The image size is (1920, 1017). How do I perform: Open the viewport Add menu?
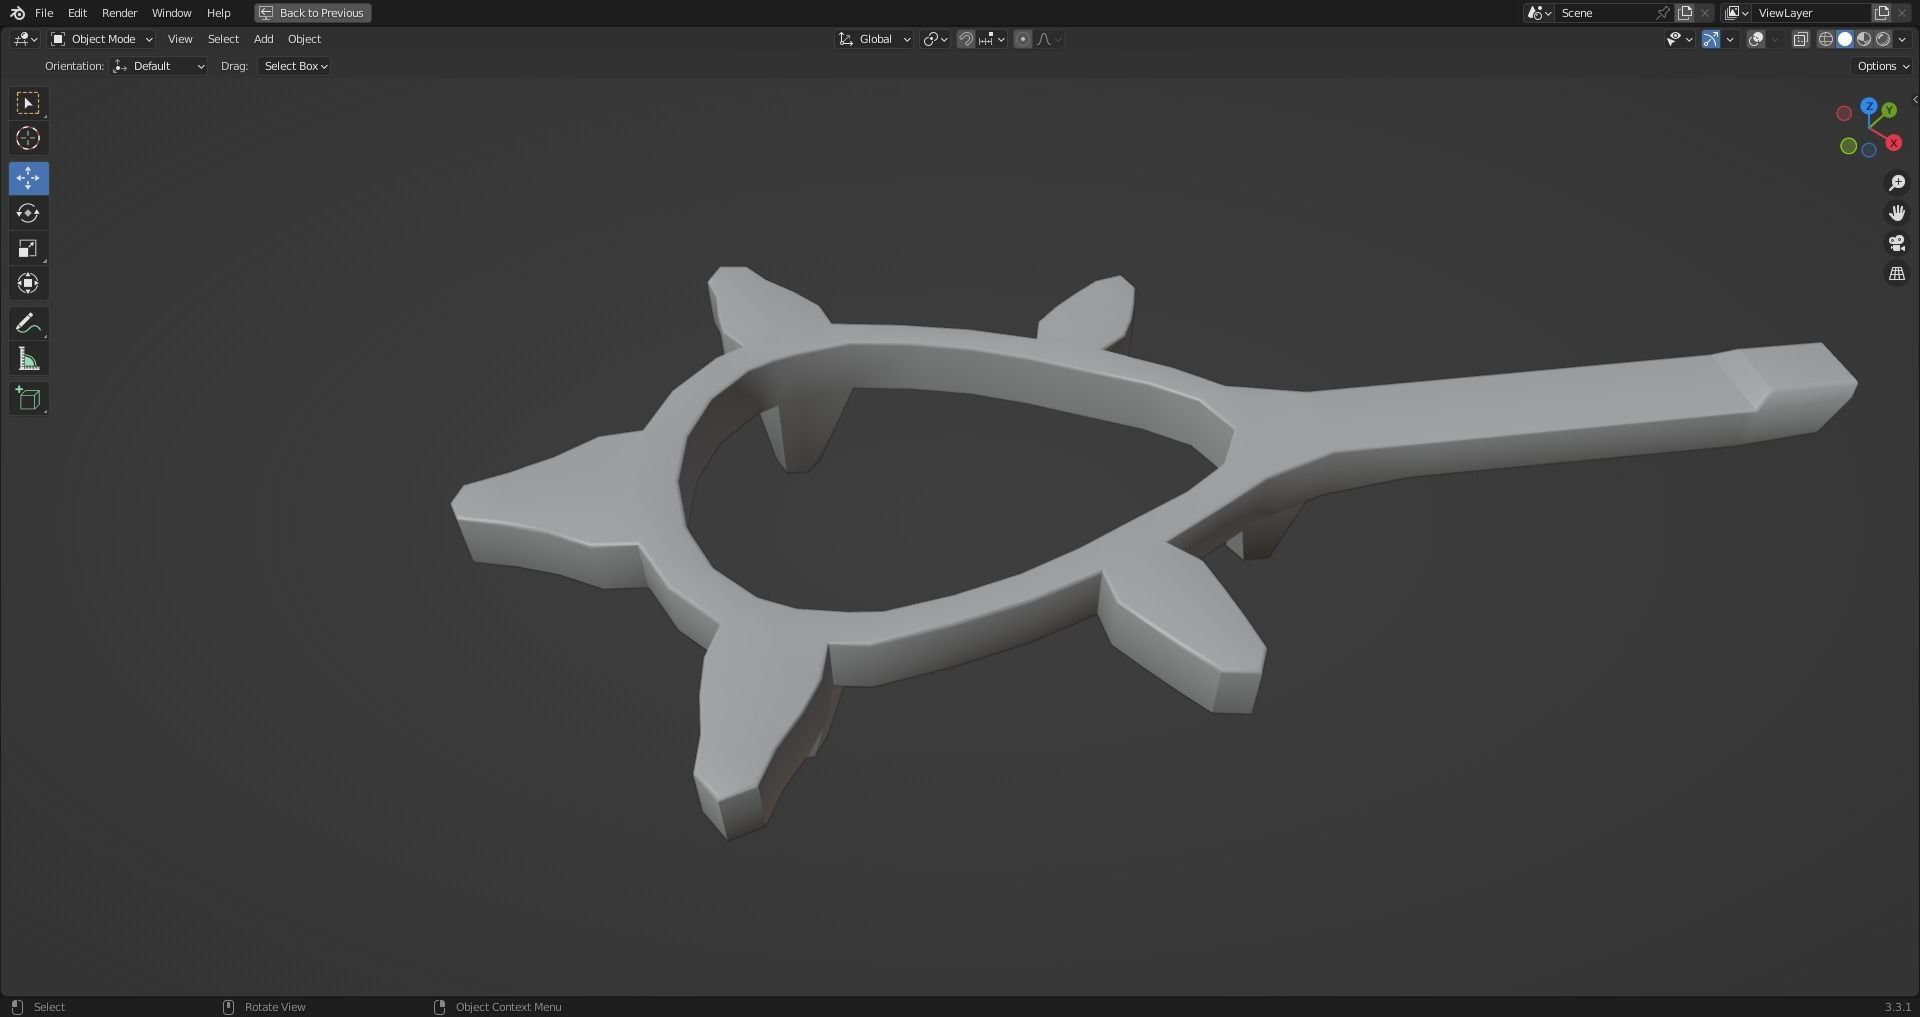[x=263, y=39]
